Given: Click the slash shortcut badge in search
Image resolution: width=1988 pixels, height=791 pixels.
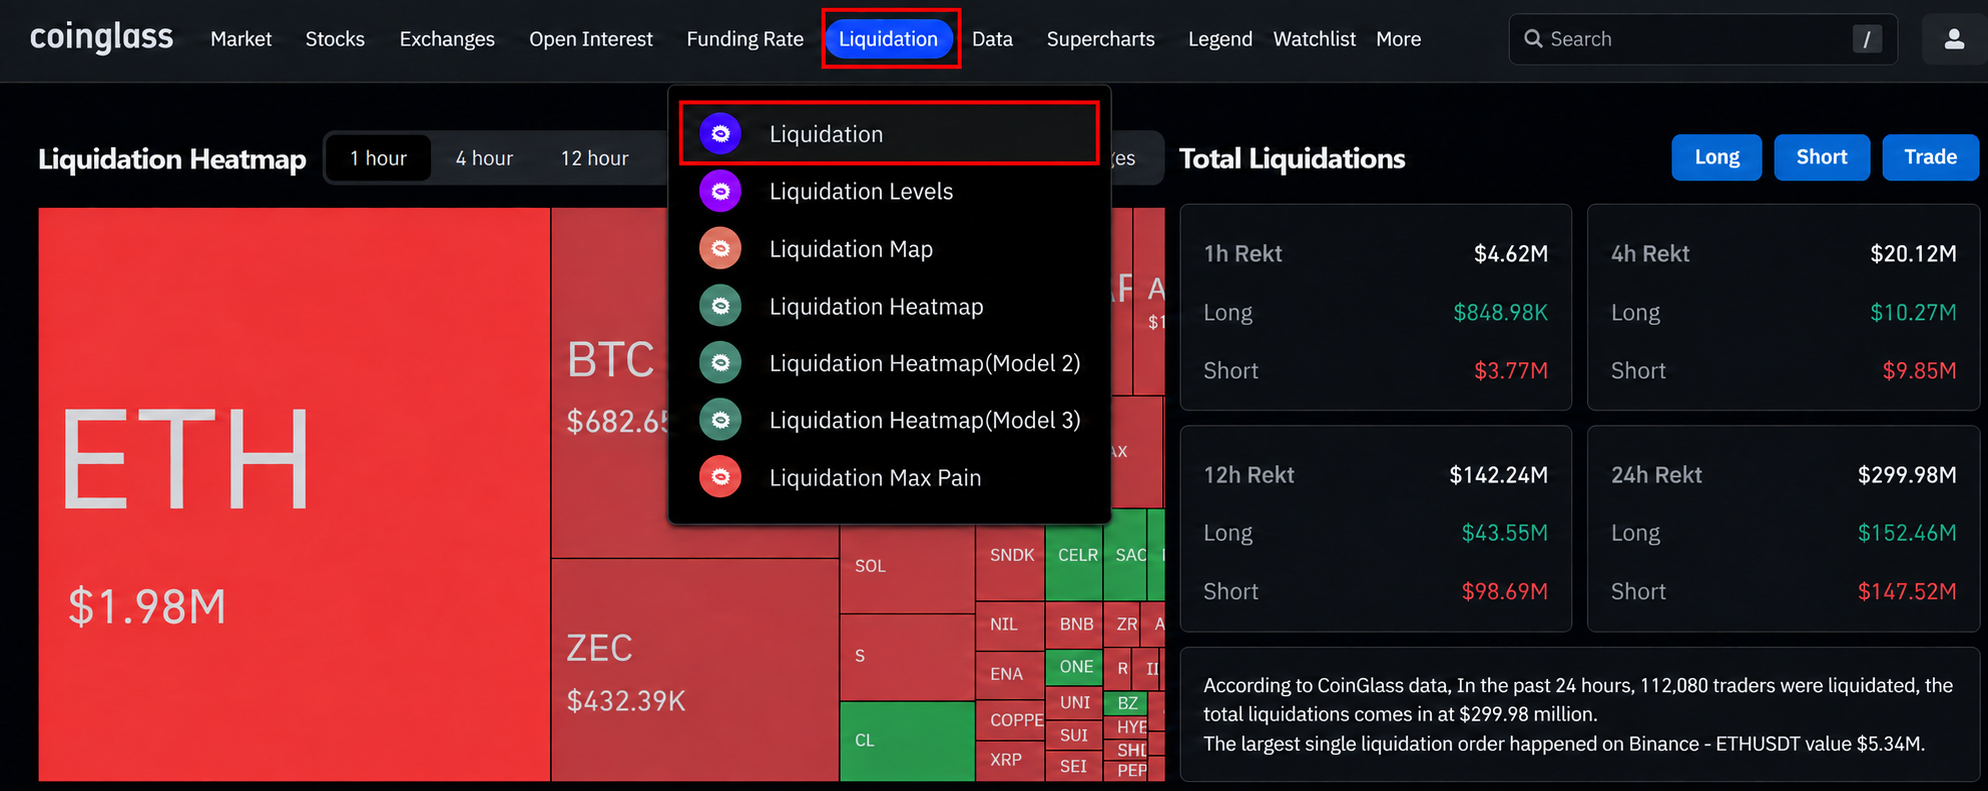Looking at the screenshot, I should click(x=1866, y=39).
